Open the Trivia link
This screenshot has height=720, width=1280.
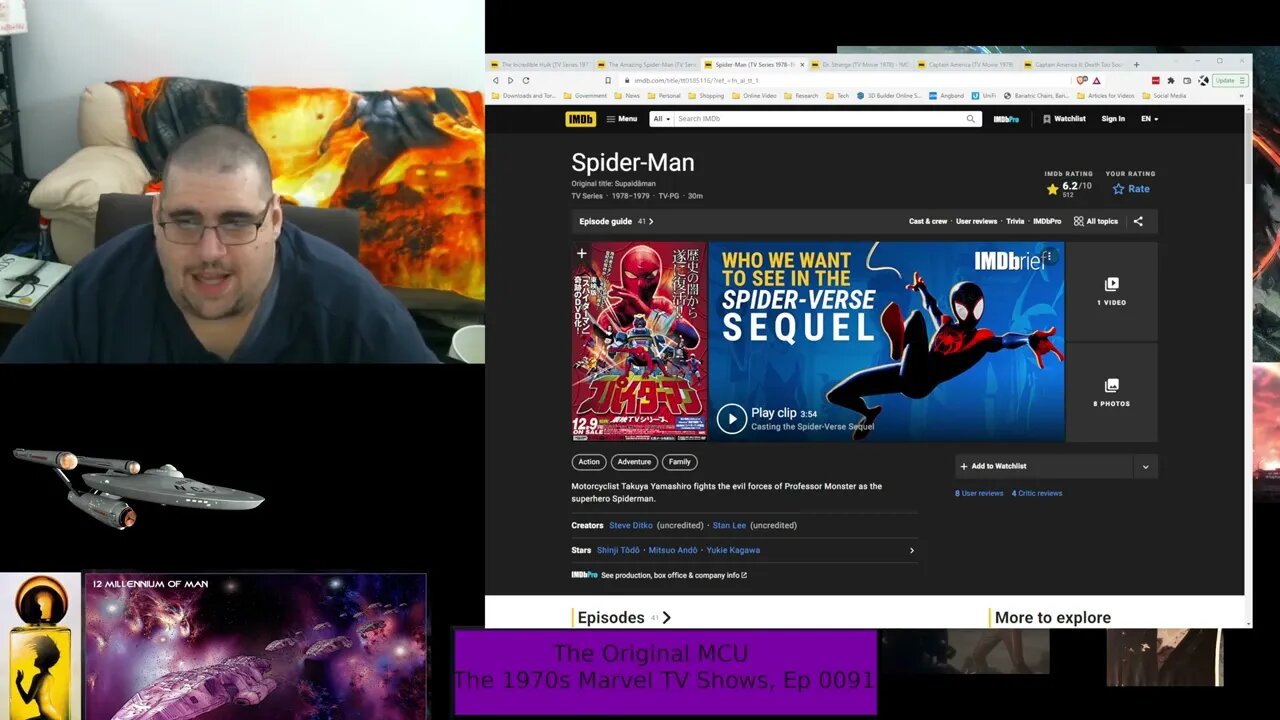1015,221
